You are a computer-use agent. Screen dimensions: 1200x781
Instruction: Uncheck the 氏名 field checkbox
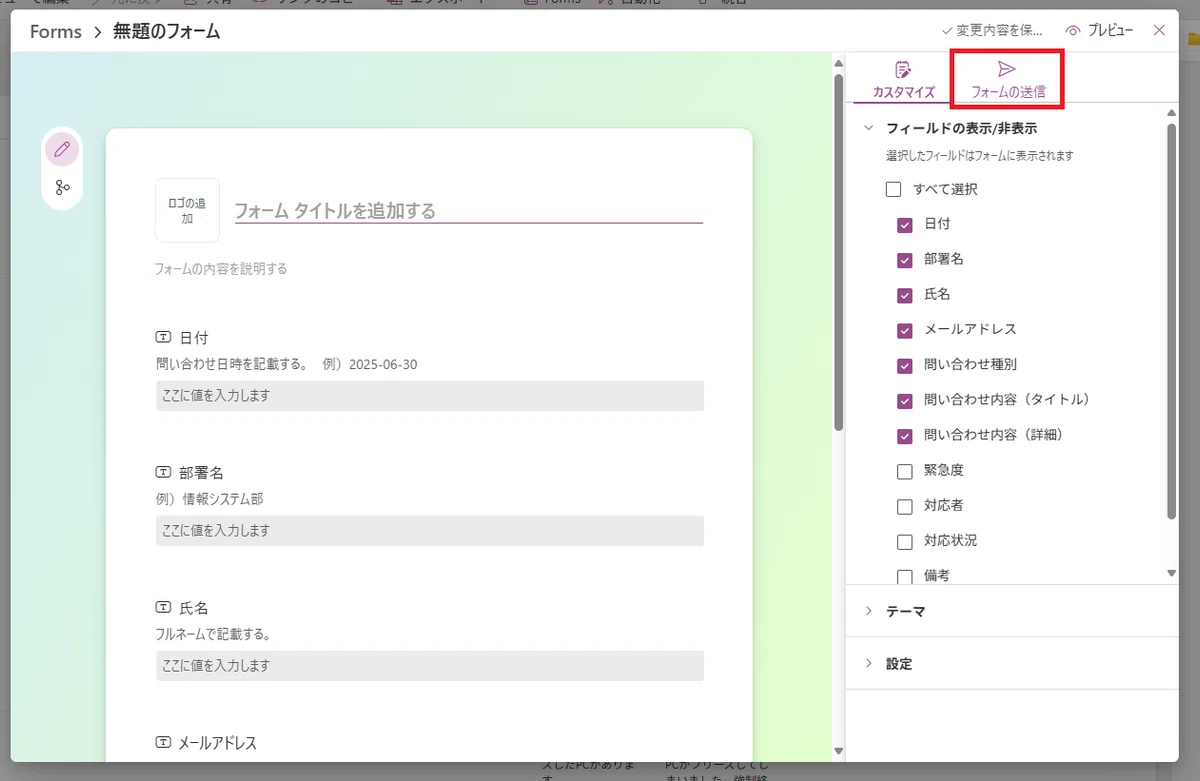pos(905,295)
